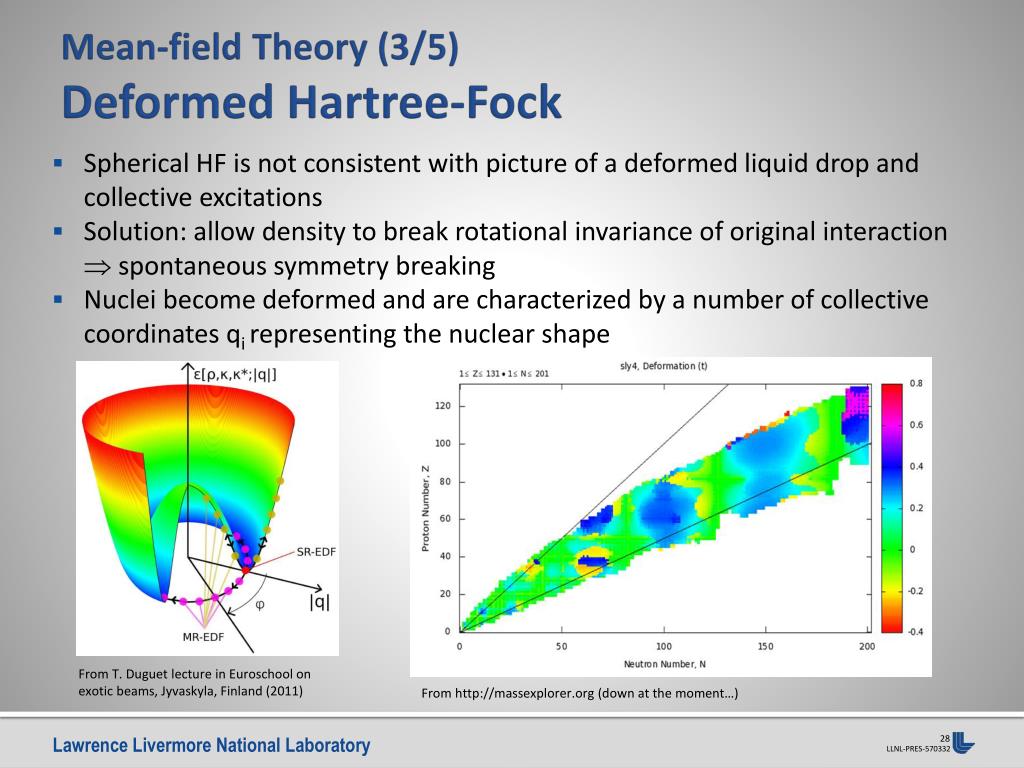Click the '120' tick on the proton axis

pos(443,406)
